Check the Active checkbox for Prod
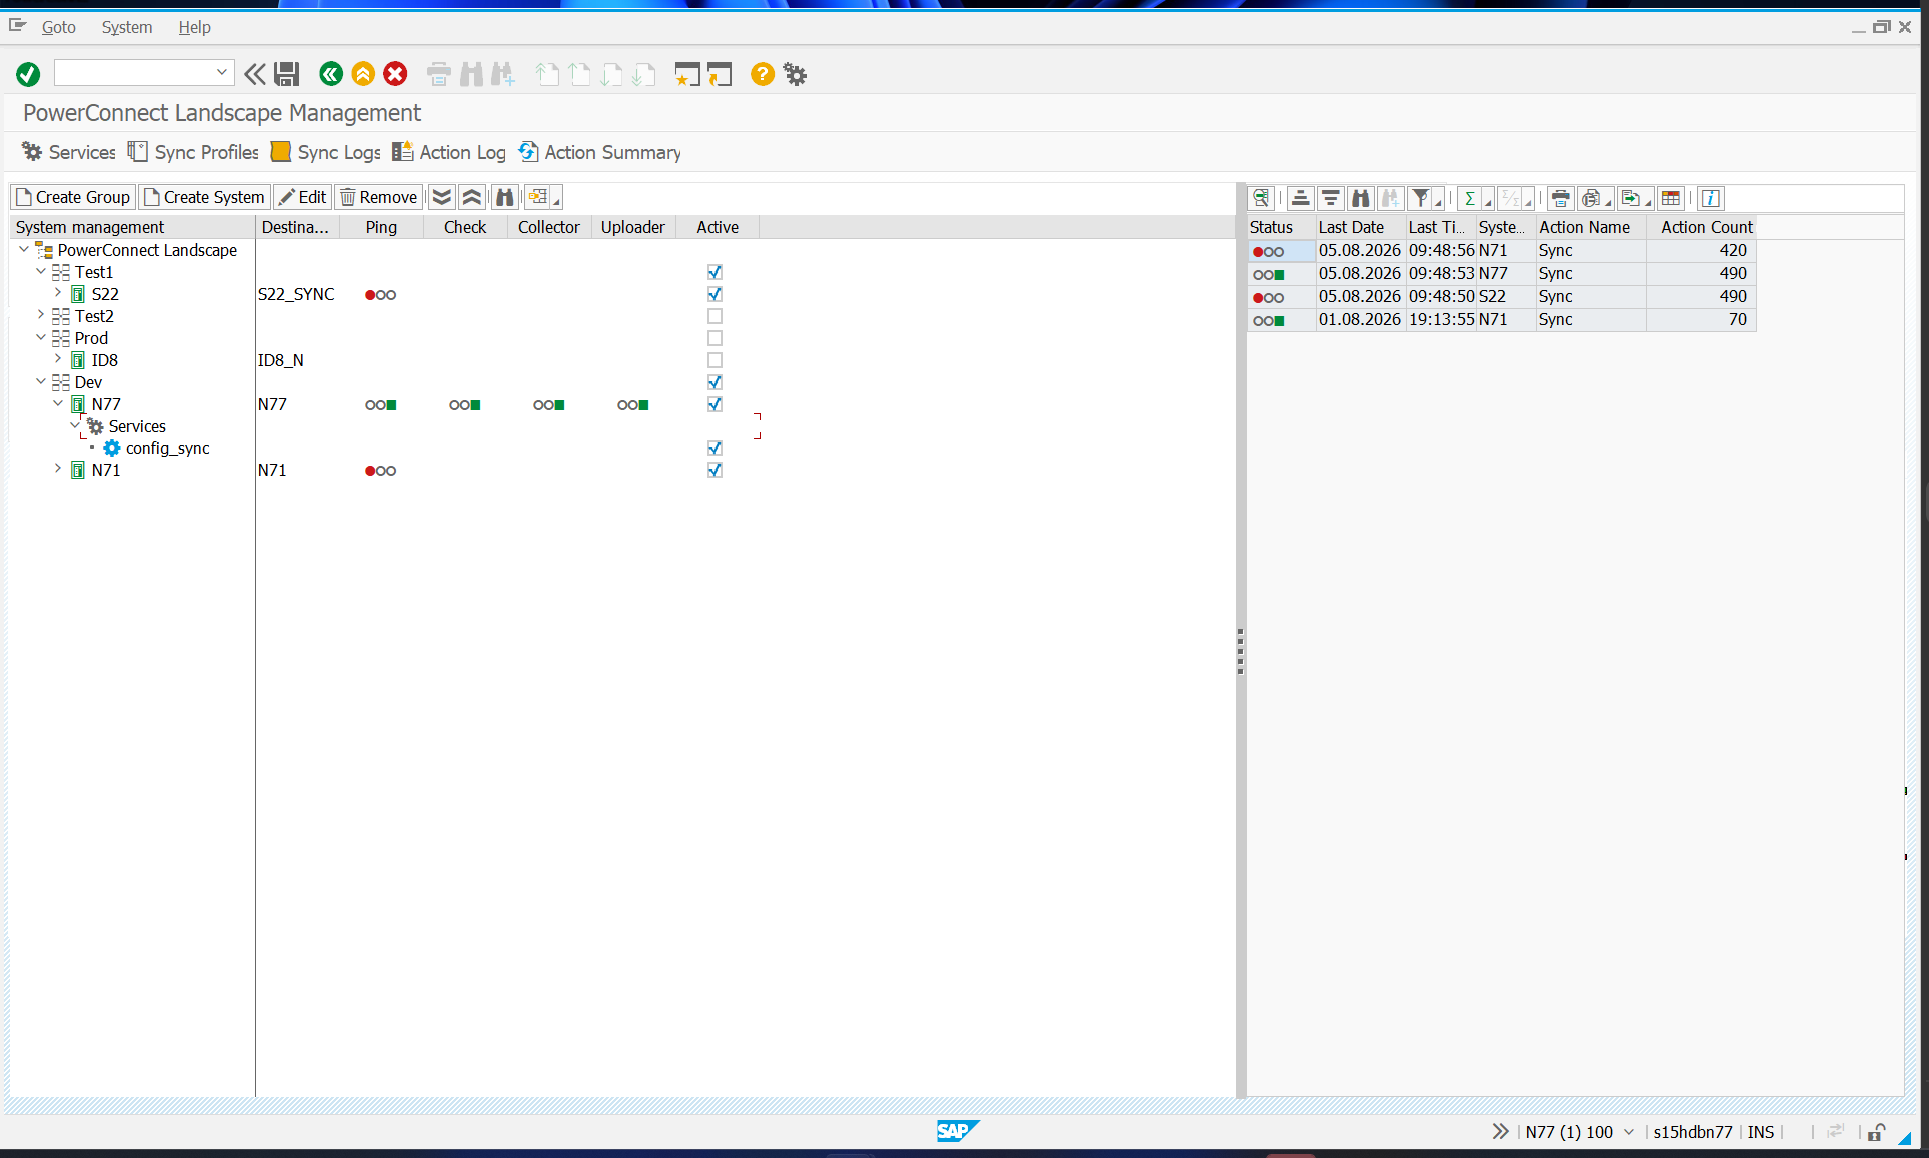The width and height of the screenshot is (1929, 1158). point(715,338)
